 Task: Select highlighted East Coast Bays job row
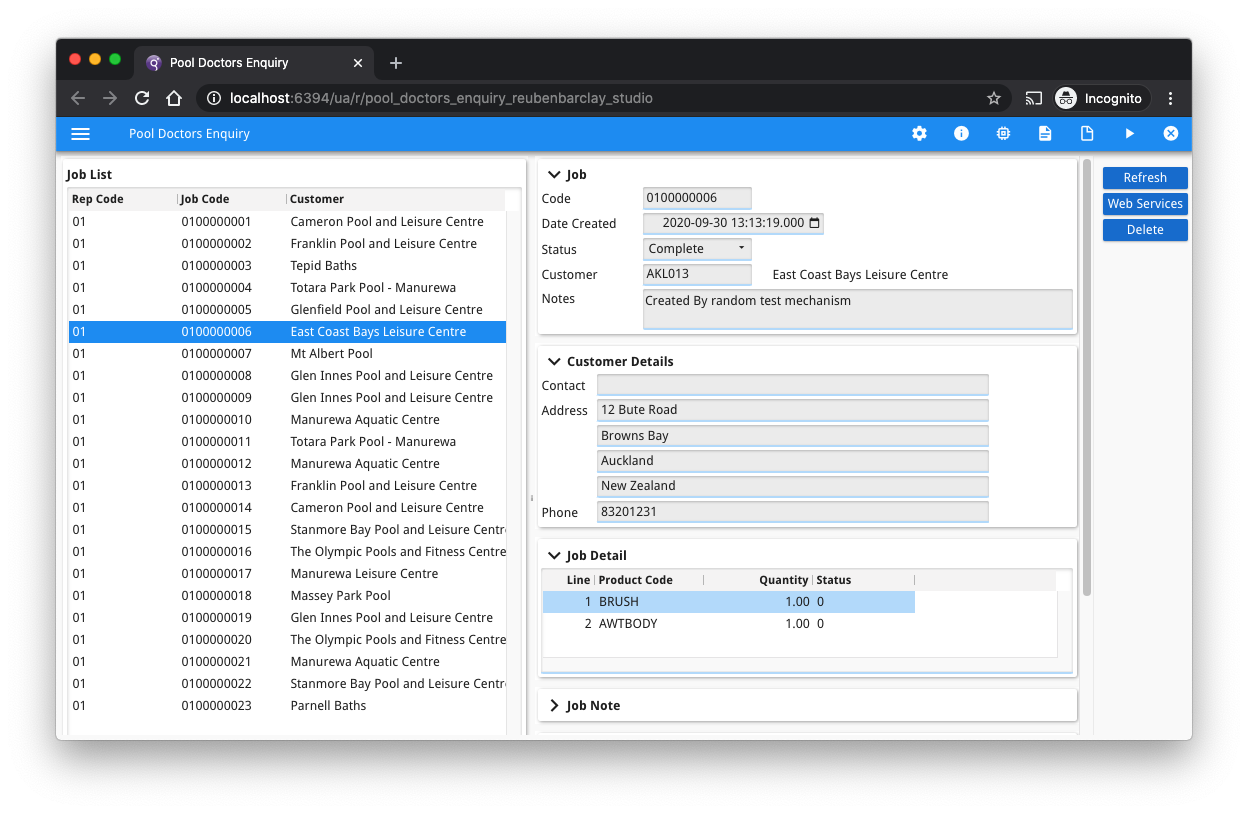(x=287, y=332)
